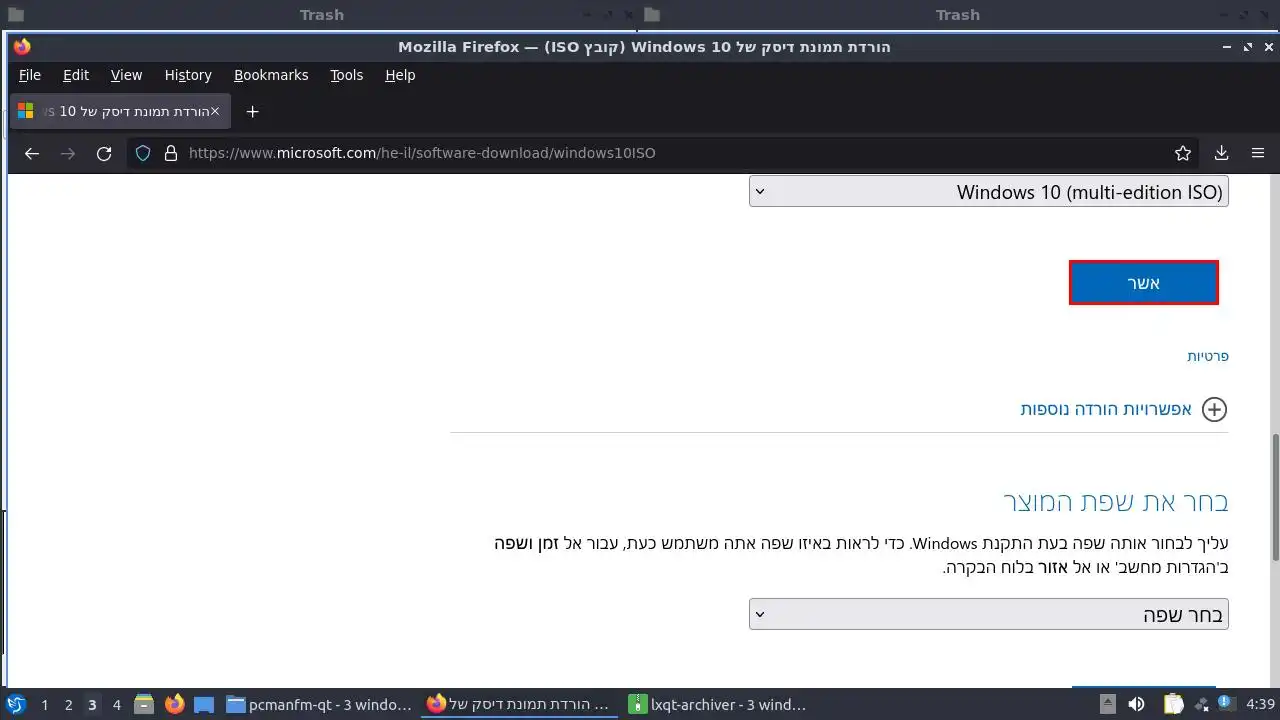The width and height of the screenshot is (1280, 720).
Task: Select the Windows 10 download browser tab
Action: 120,111
